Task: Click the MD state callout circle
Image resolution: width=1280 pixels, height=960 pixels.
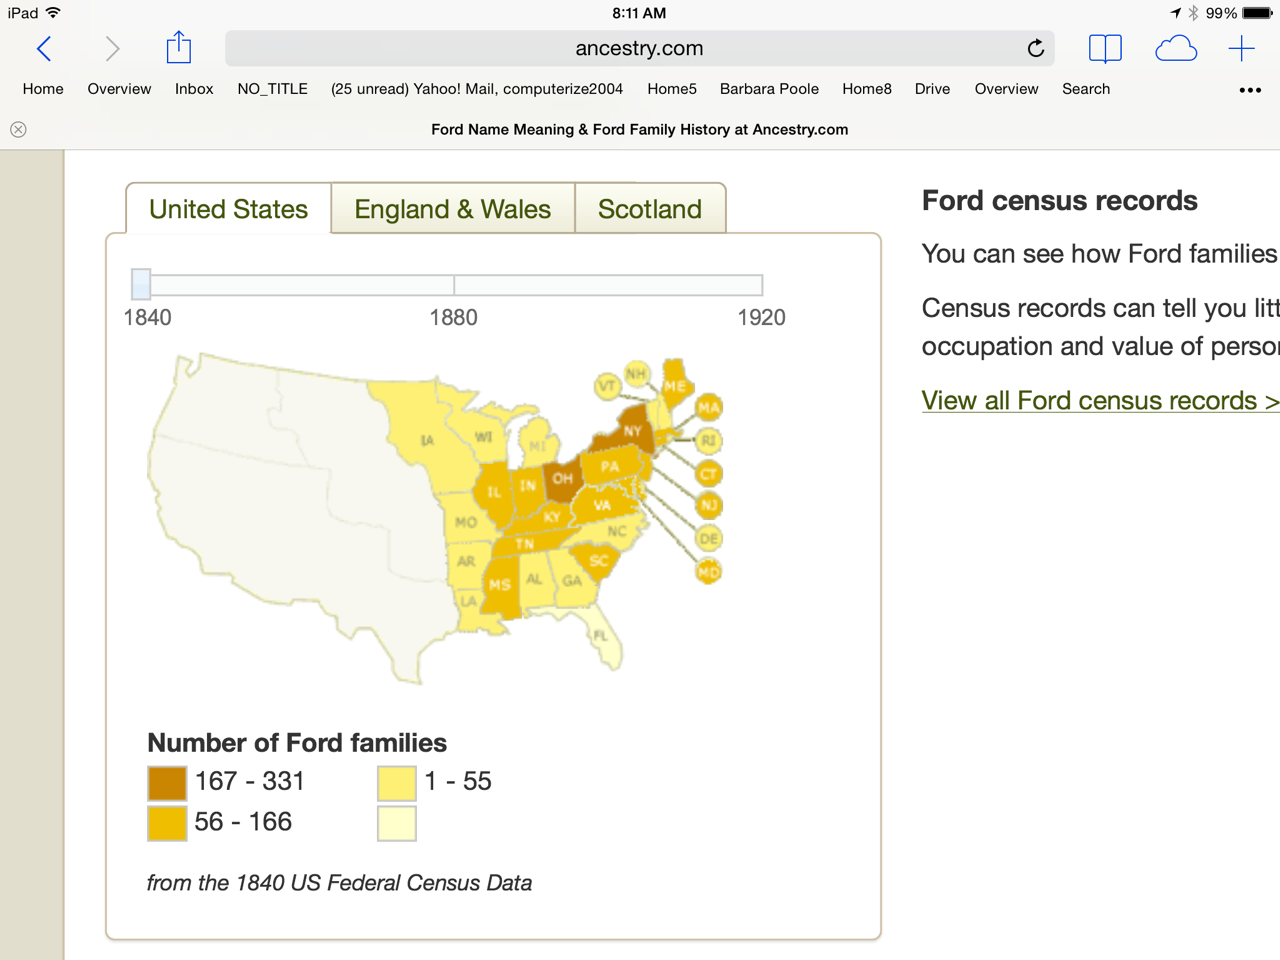Action: point(709,572)
